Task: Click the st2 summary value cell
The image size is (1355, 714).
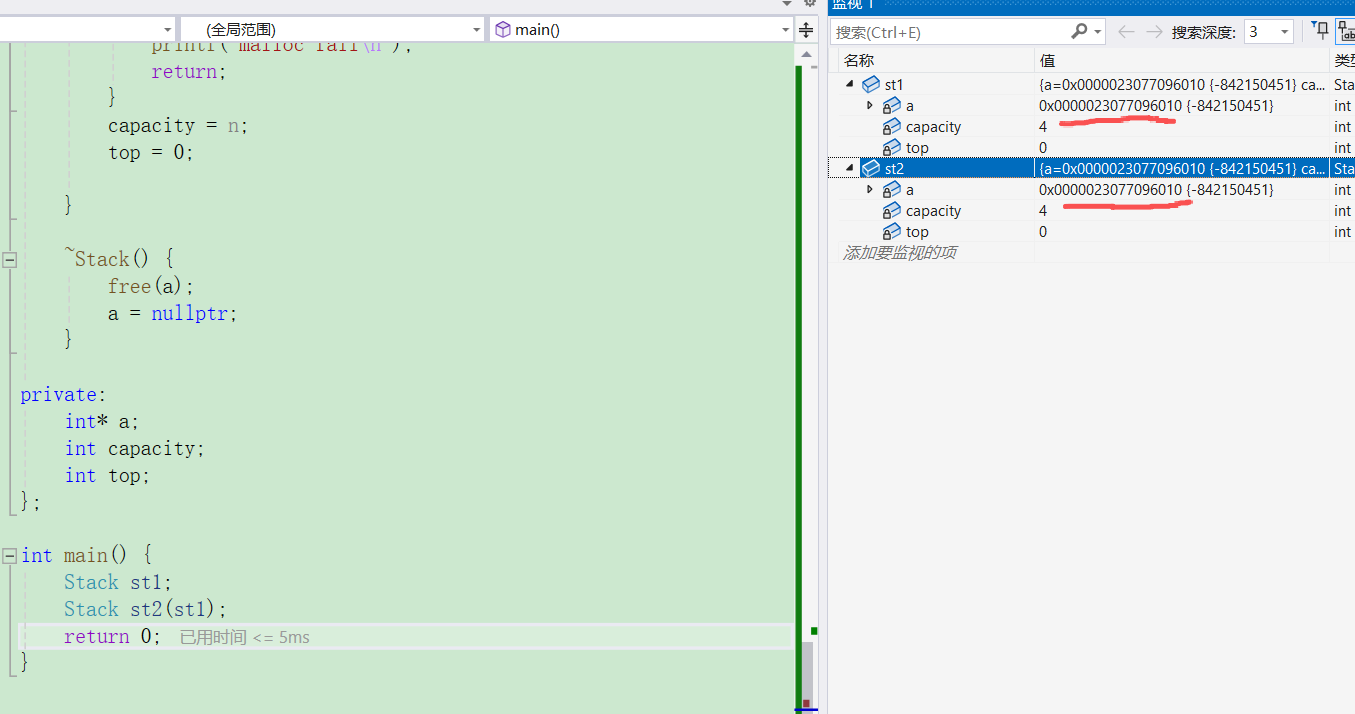Action: tap(1182, 169)
